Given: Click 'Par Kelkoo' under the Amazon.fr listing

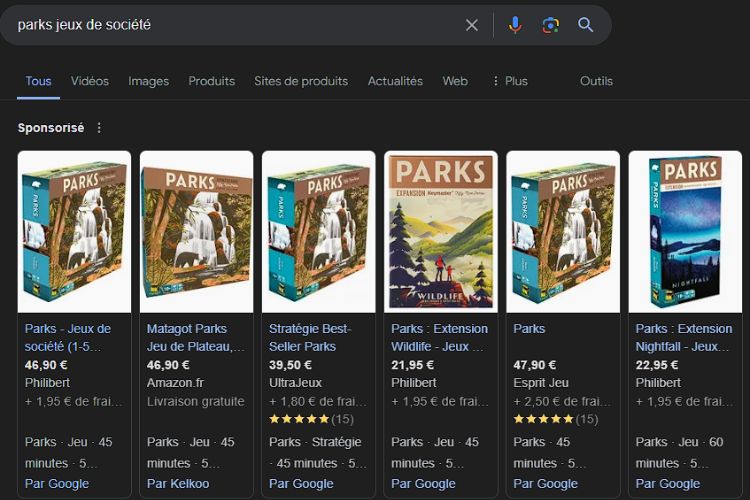Looking at the screenshot, I should (x=178, y=484).
